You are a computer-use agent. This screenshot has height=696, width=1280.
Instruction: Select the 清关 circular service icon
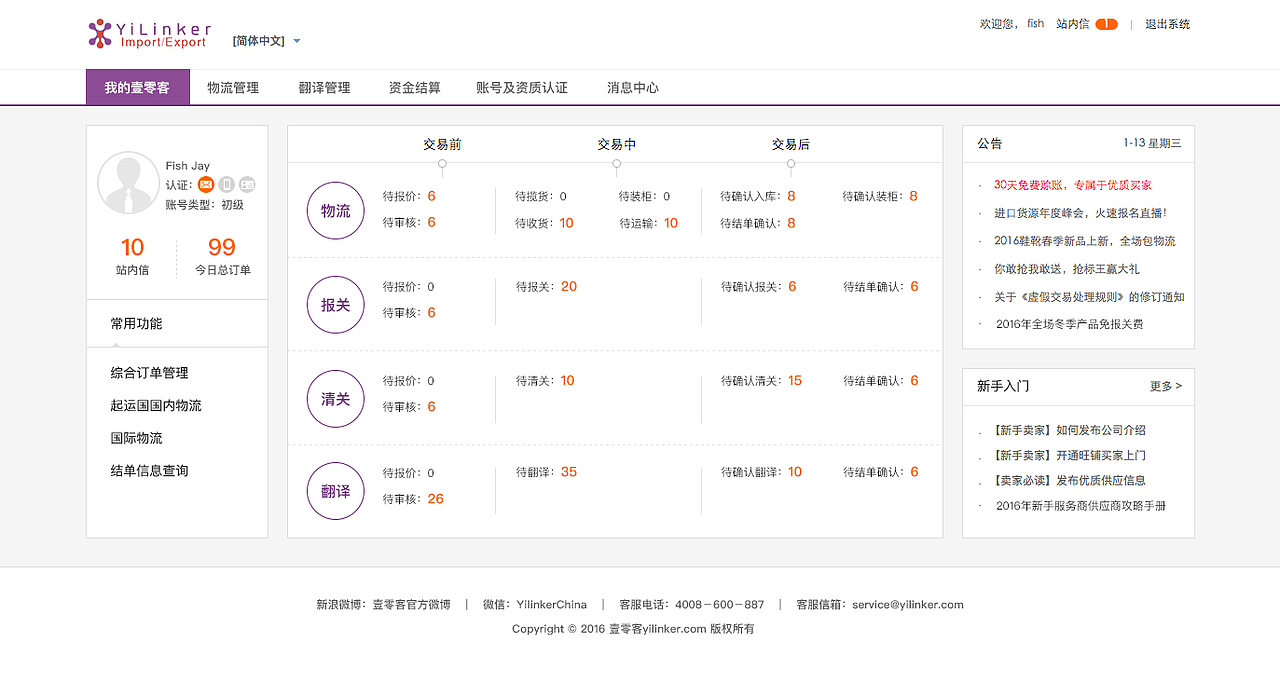coord(335,399)
